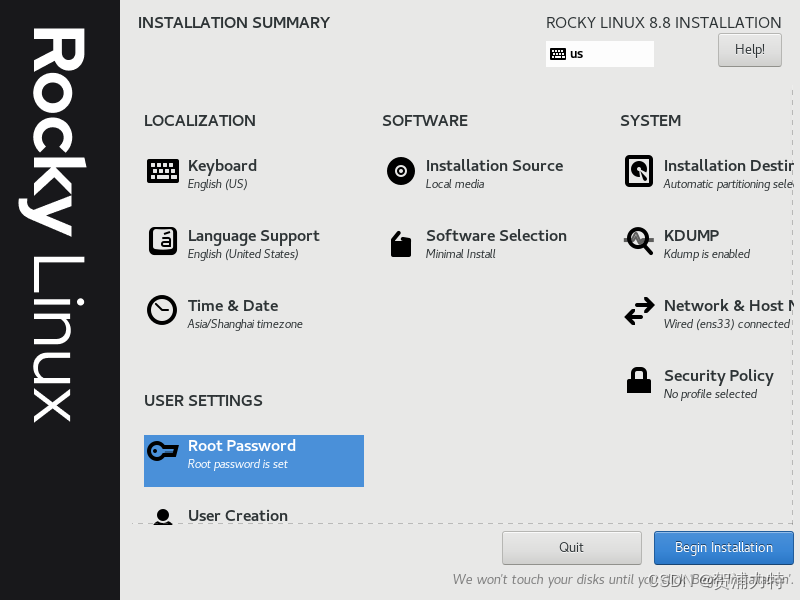Open the Software Selection package icon
This screenshot has width=800, height=600.
click(x=401, y=244)
